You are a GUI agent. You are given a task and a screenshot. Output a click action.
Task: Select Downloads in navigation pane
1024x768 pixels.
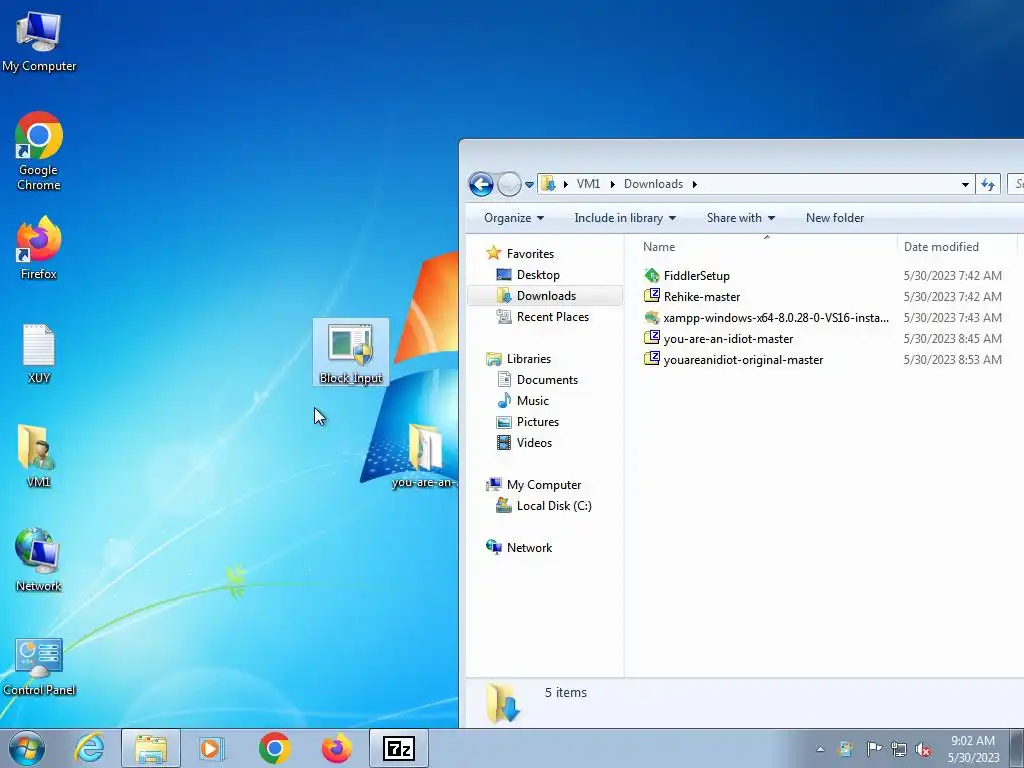(546, 296)
